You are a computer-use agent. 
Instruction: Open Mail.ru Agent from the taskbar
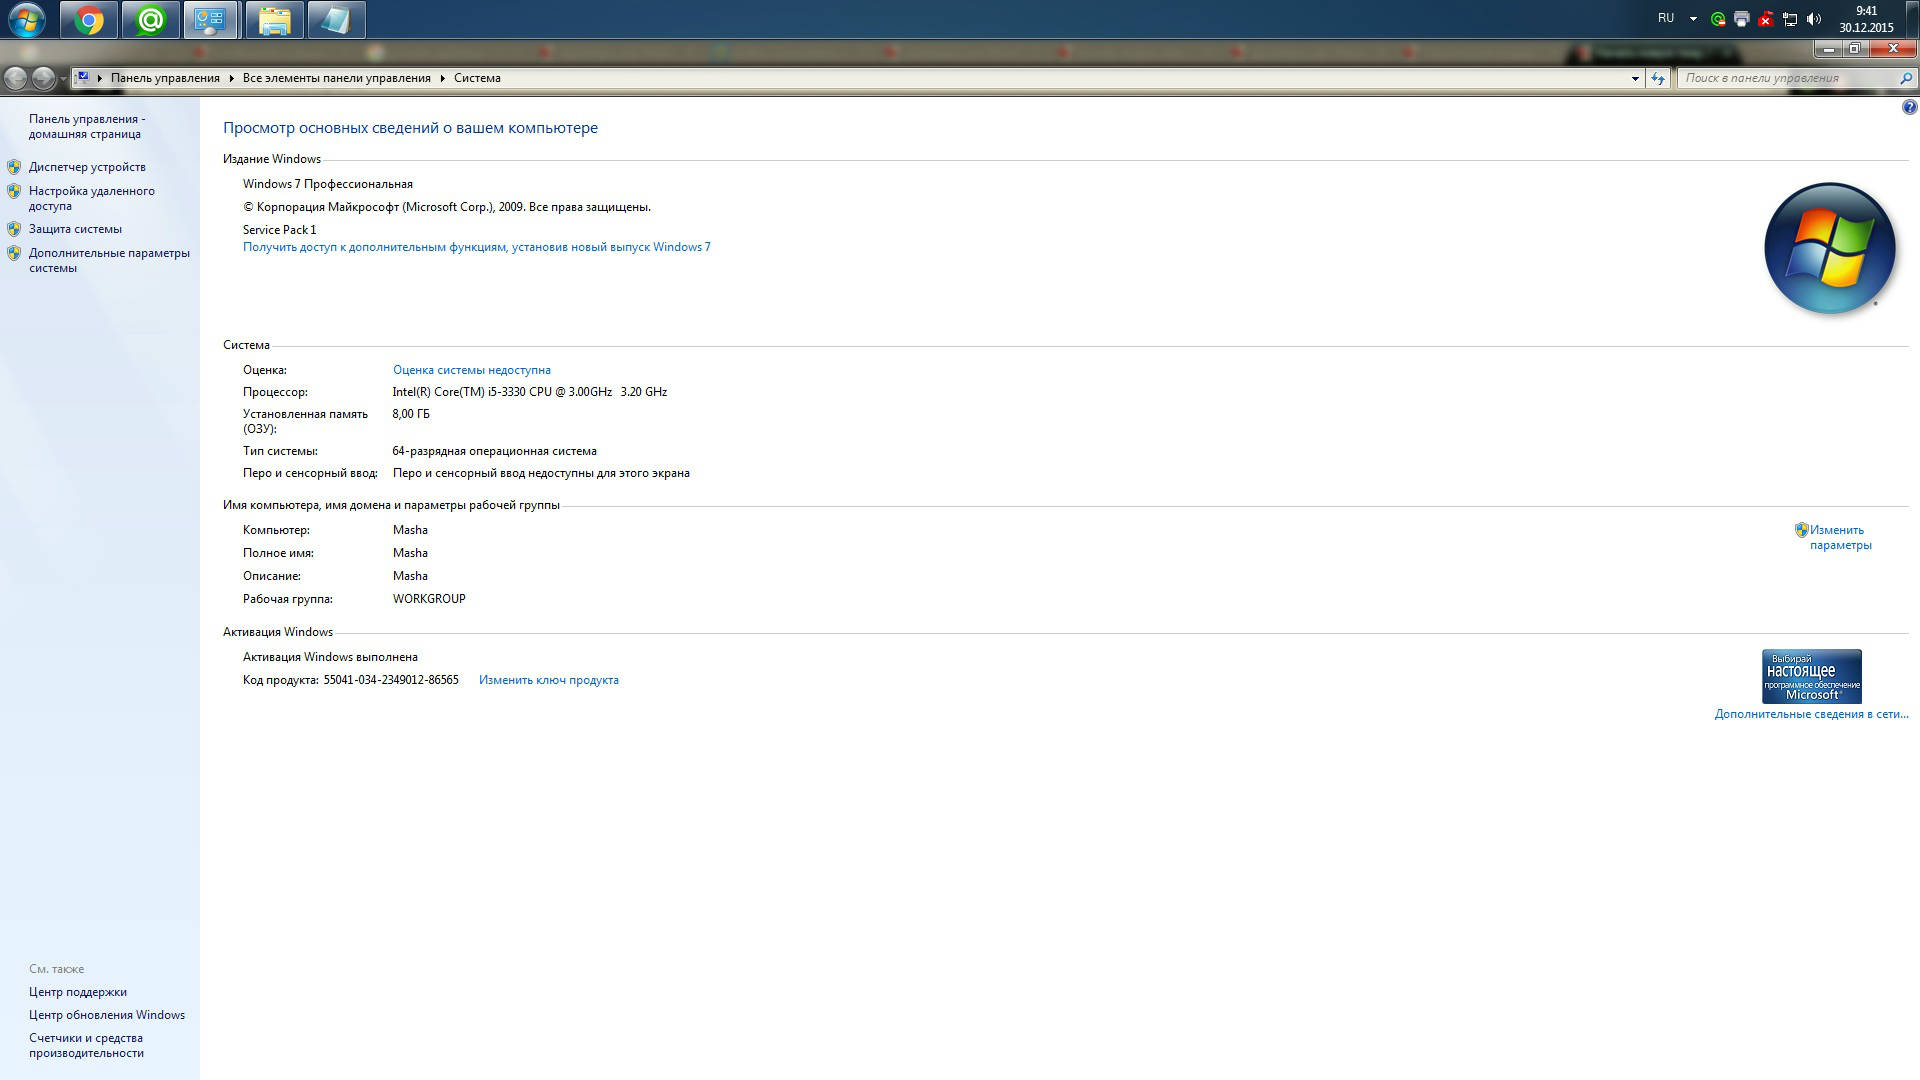[151, 20]
